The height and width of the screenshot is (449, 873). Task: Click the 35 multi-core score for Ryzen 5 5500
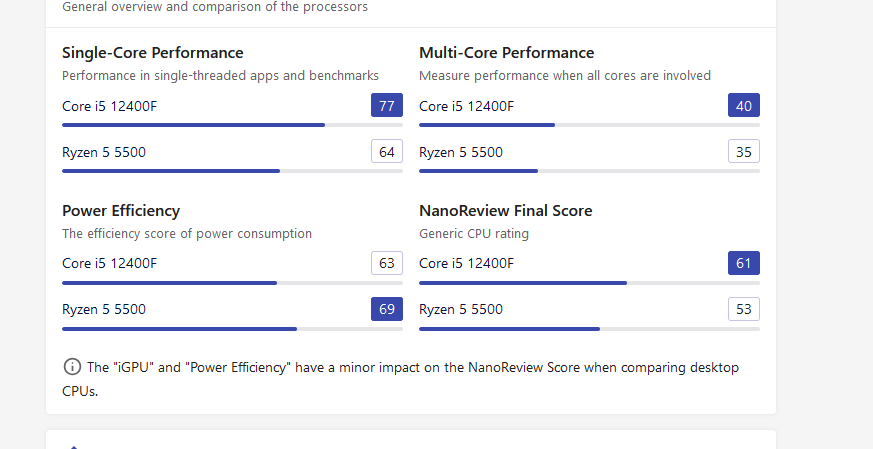coord(744,152)
